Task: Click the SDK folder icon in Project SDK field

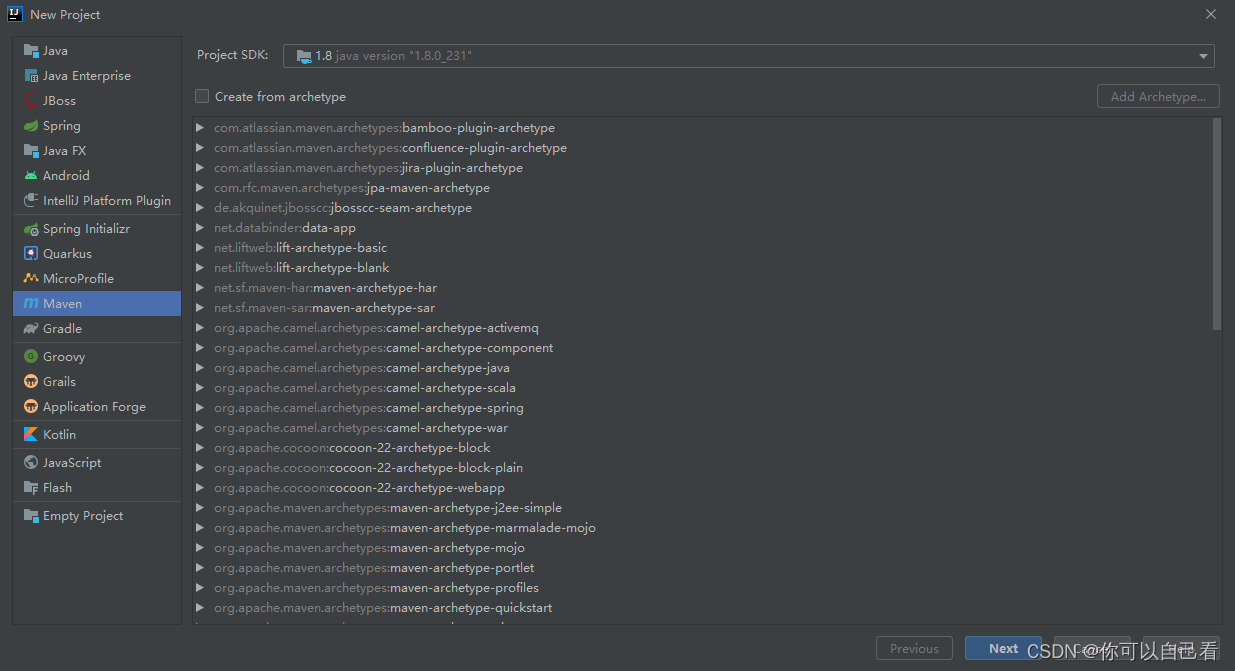Action: click(304, 56)
